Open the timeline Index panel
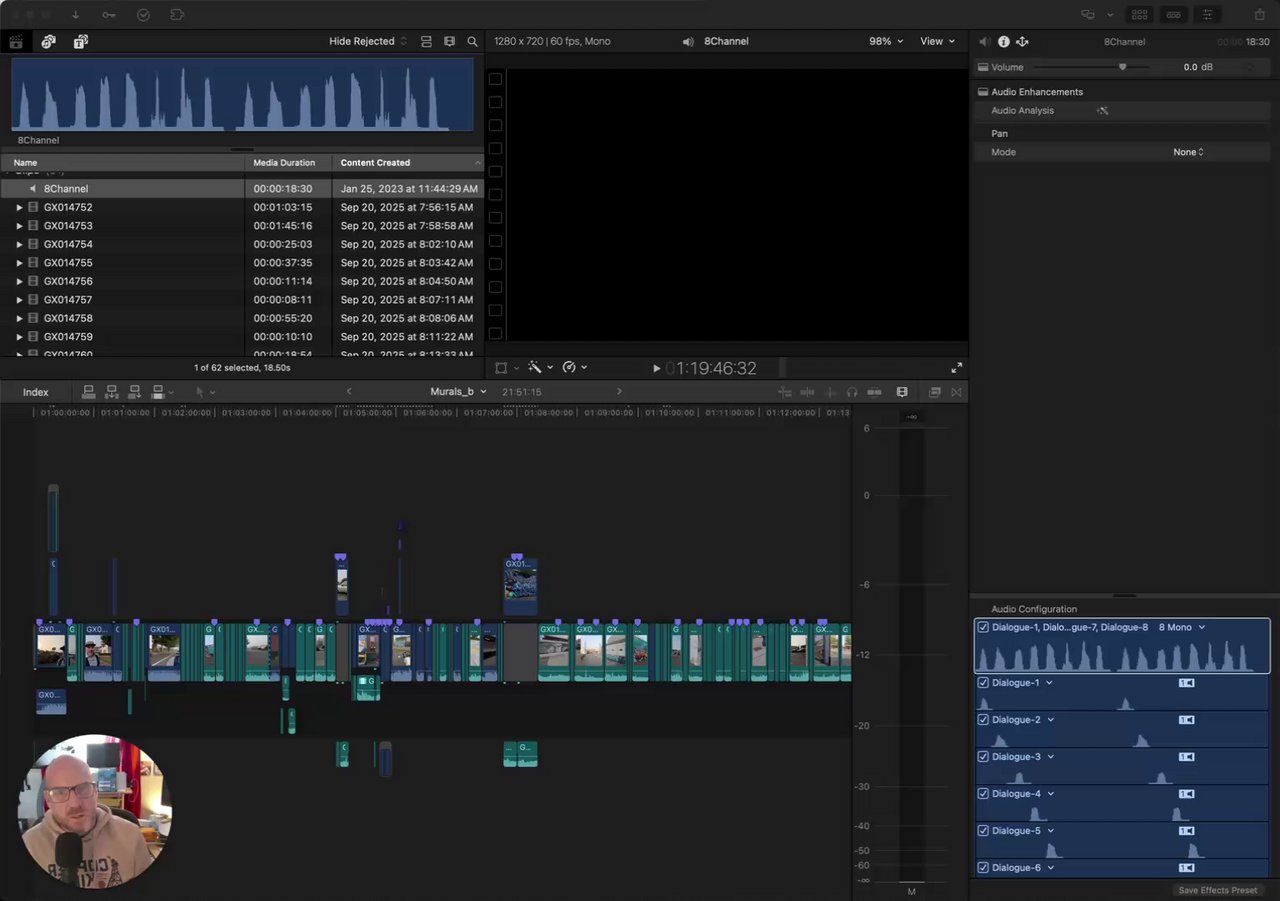This screenshot has height=901, width=1280. (36, 392)
